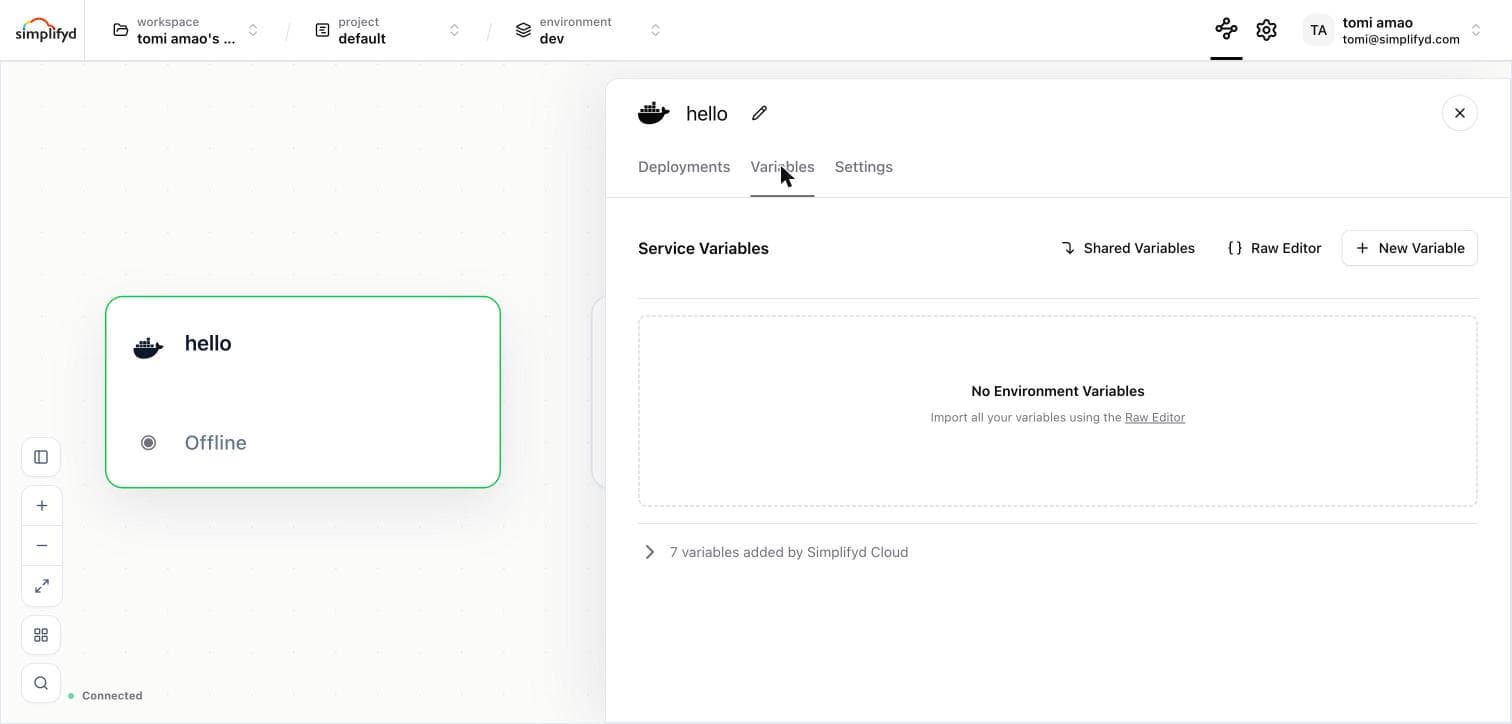Click the folder icon beside workspace
The width and height of the screenshot is (1512, 724).
120,30
